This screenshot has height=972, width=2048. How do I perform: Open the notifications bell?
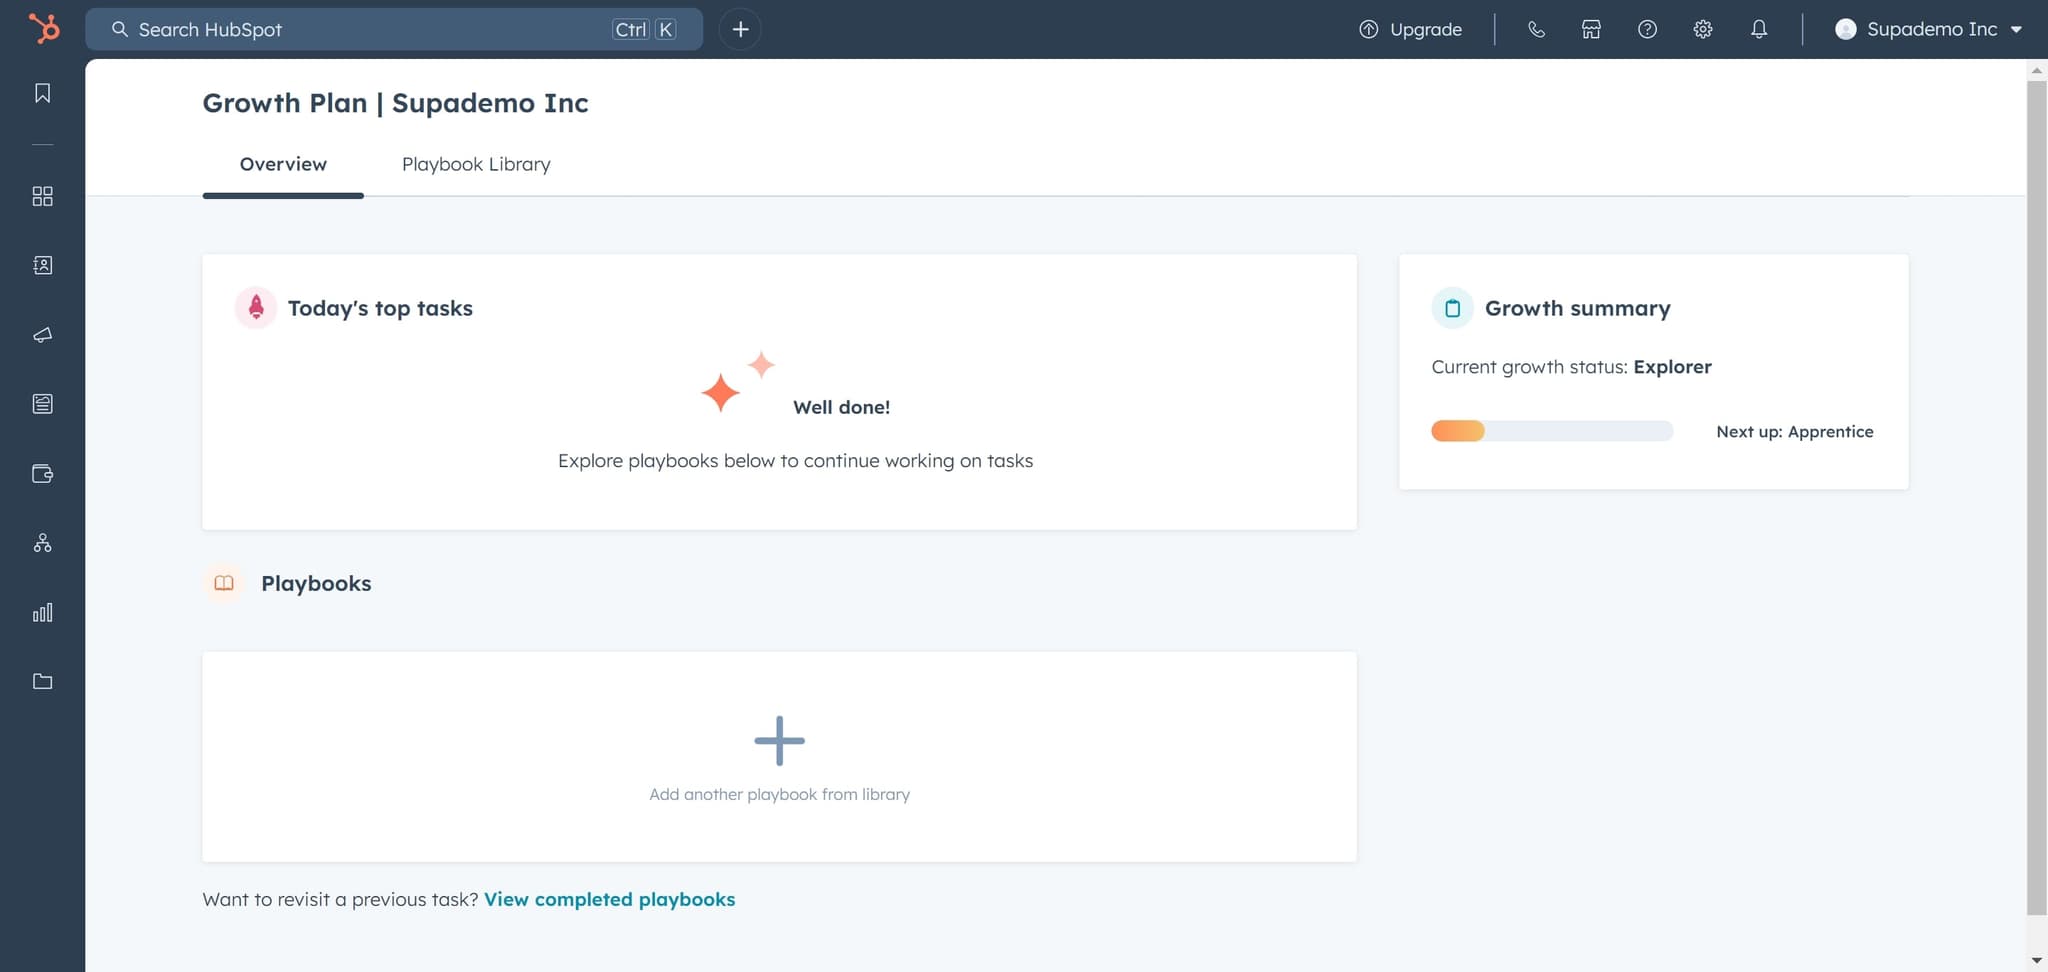(1758, 29)
